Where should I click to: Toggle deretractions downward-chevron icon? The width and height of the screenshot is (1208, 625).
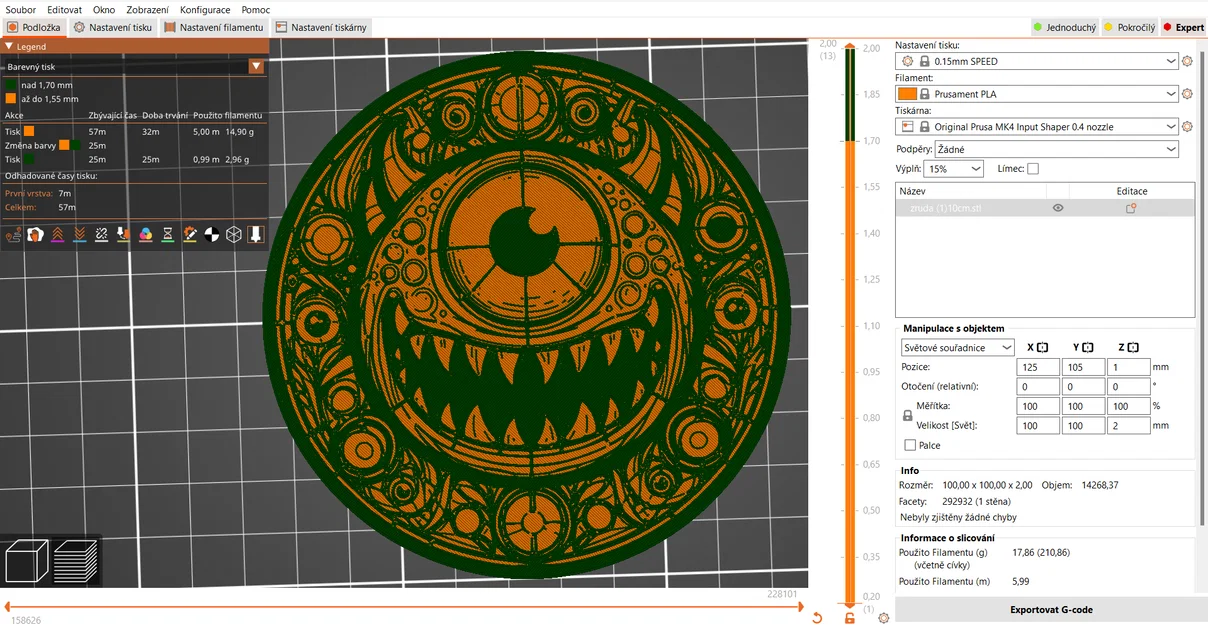coord(79,234)
